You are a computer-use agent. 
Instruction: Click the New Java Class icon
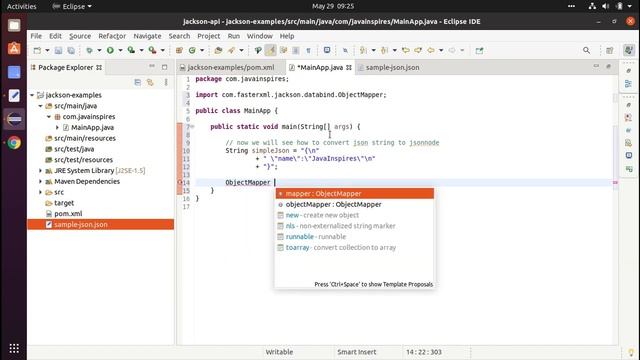192,51
